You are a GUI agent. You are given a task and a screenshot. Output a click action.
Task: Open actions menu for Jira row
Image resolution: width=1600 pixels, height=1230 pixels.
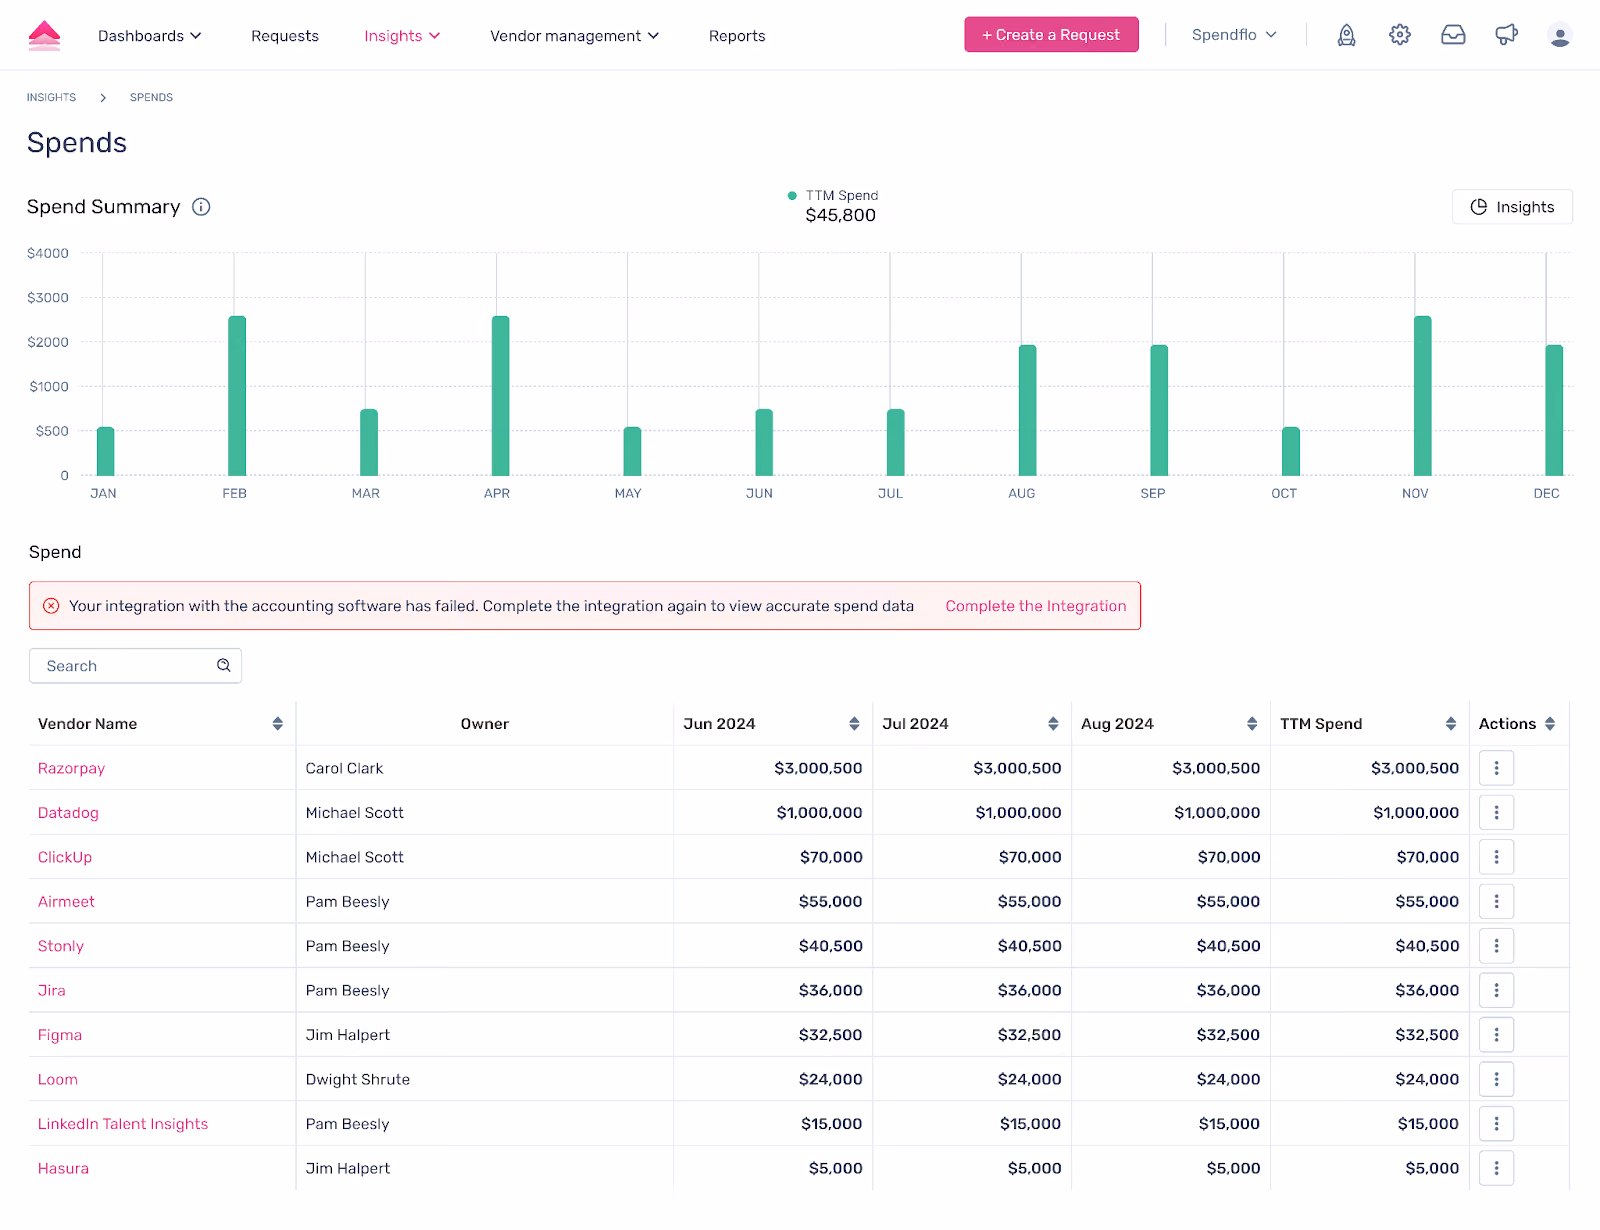click(x=1496, y=991)
